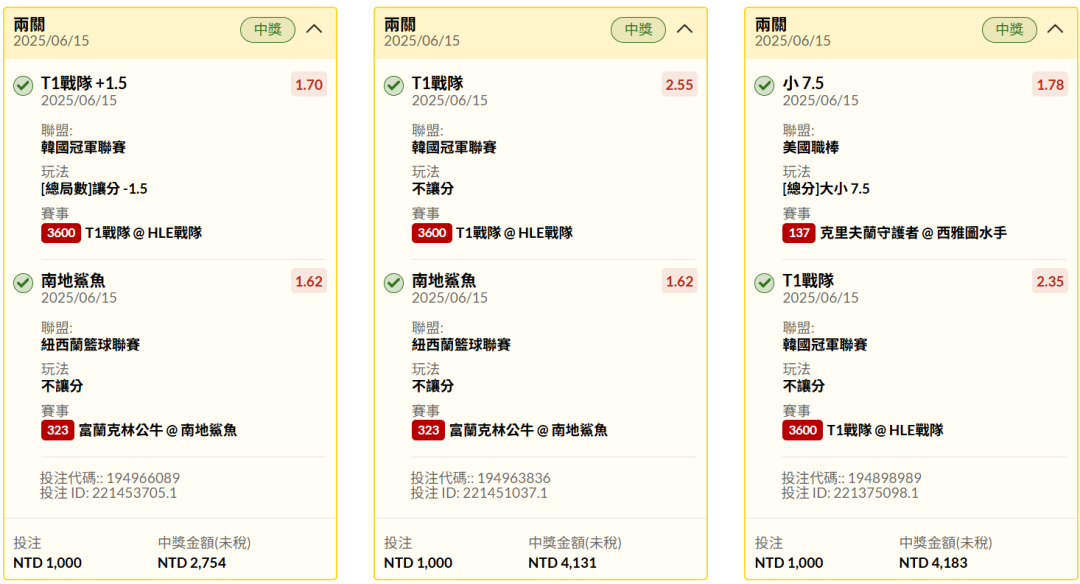Select the 1.78 odds tag
This screenshot has height=584, width=1080.
tap(1050, 85)
